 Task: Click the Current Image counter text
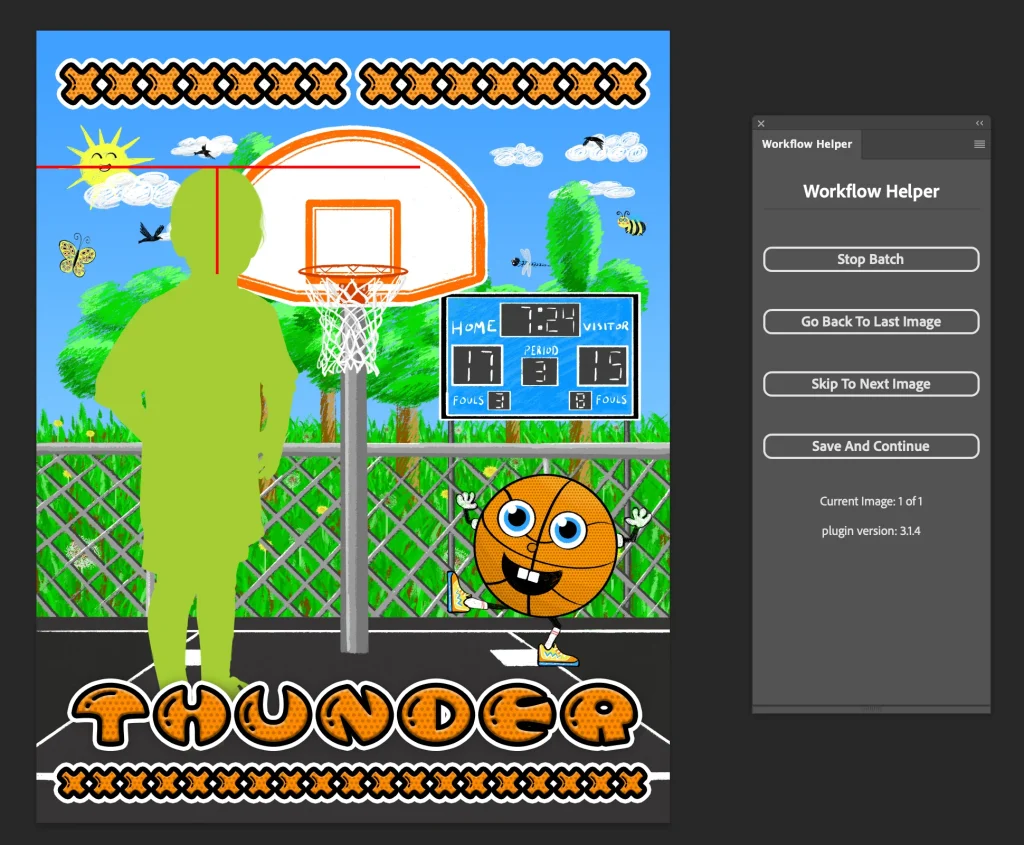870,501
